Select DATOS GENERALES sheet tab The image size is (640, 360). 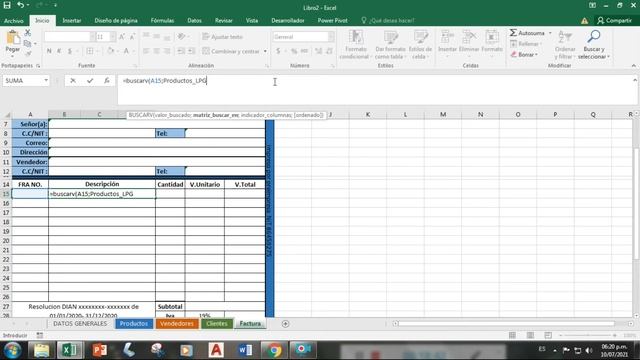click(80, 324)
